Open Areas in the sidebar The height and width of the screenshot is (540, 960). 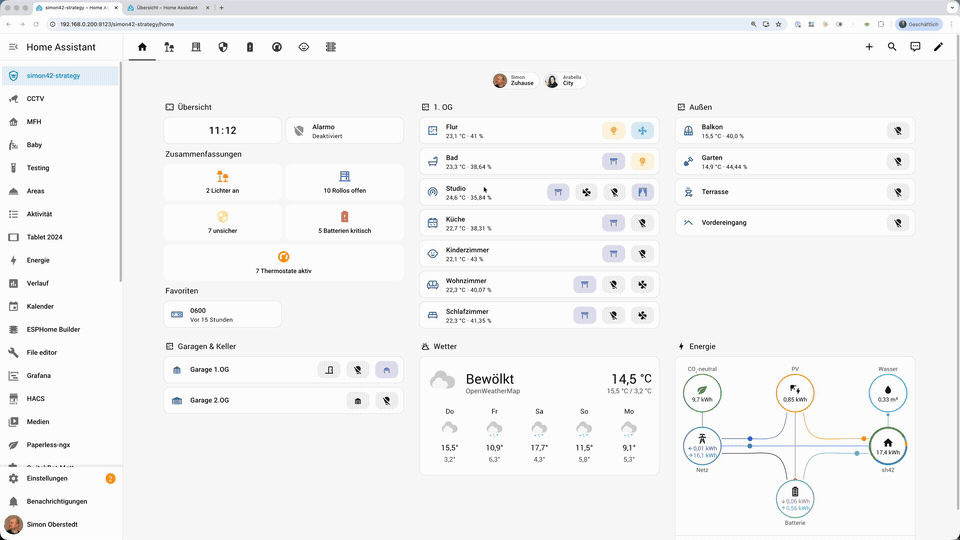click(60, 191)
